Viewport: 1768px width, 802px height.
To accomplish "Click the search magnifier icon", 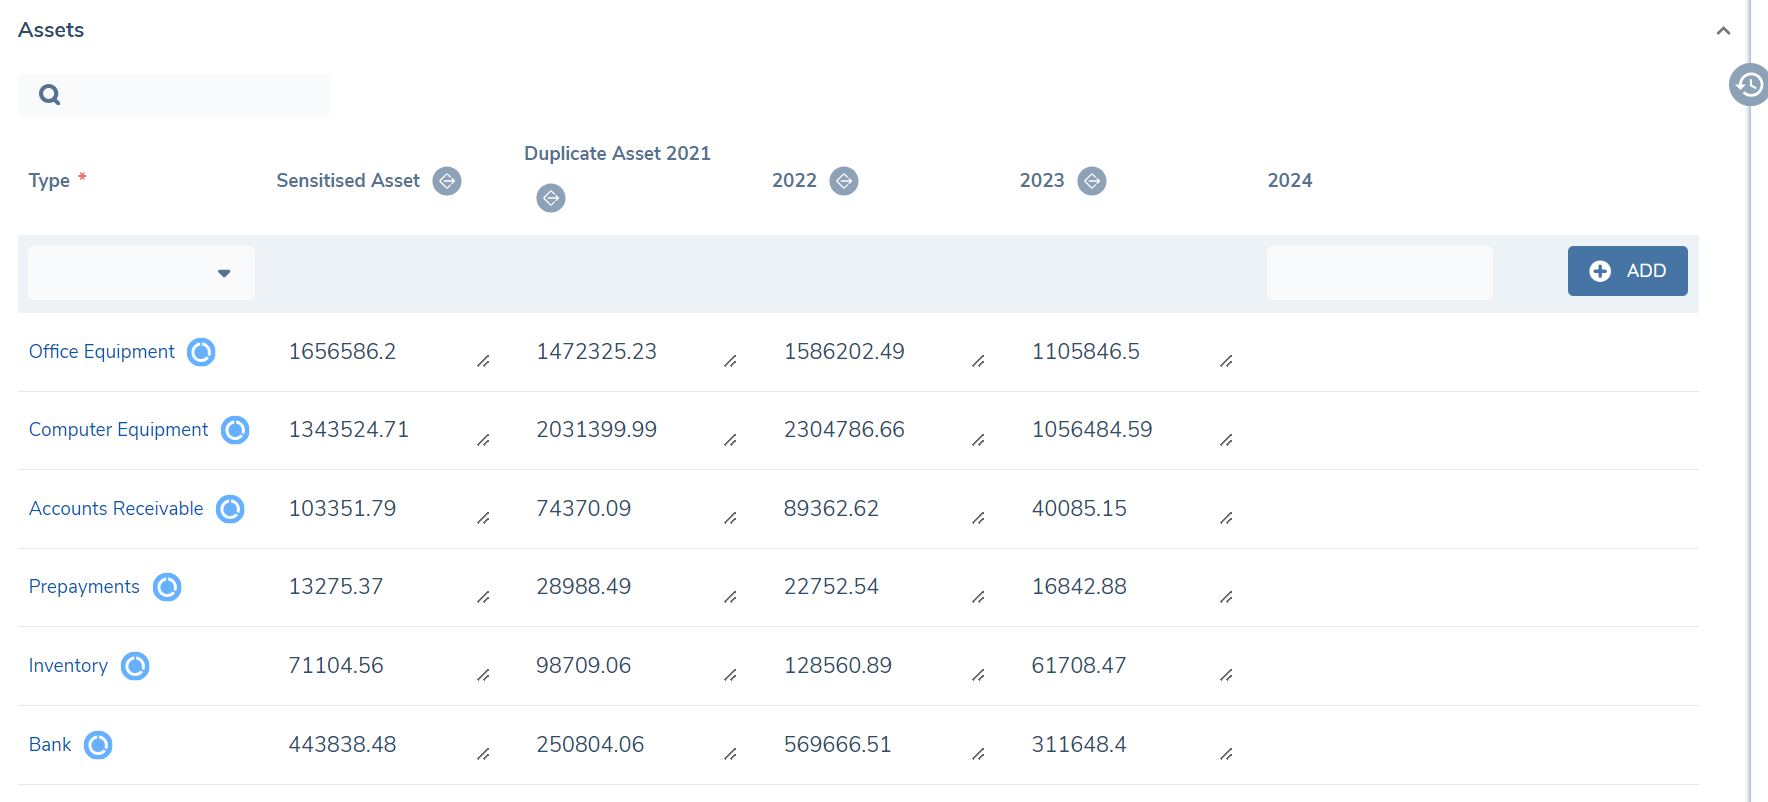I will tap(49, 95).
